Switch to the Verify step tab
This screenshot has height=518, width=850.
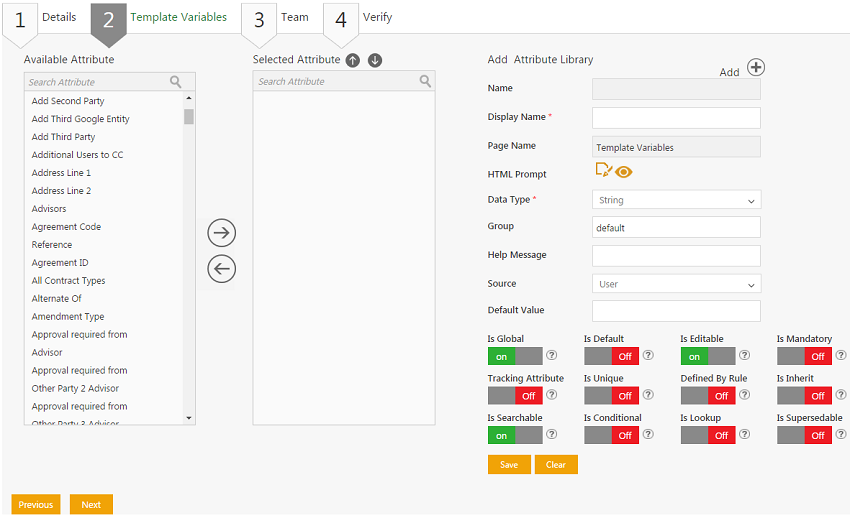[x=376, y=17]
